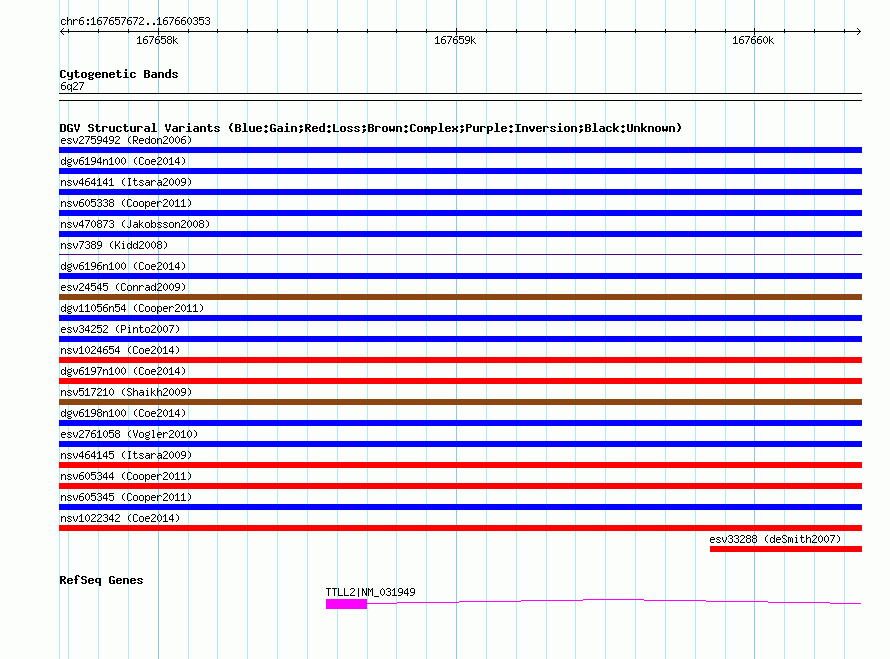
Task: Click the left arrowhead of the ruler
Action: pyautogui.click(x=63, y=32)
